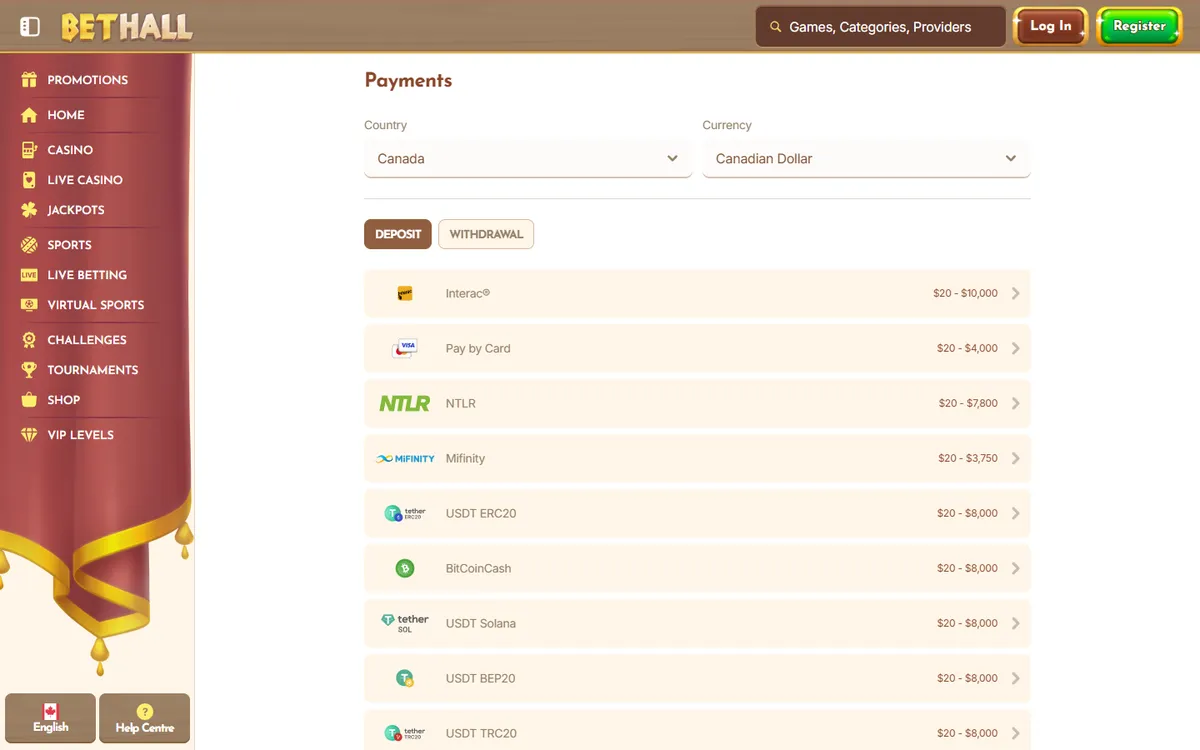The image size is (1200, 750).
Task: Open the Jackpots menu item
Action: point(76,210)
